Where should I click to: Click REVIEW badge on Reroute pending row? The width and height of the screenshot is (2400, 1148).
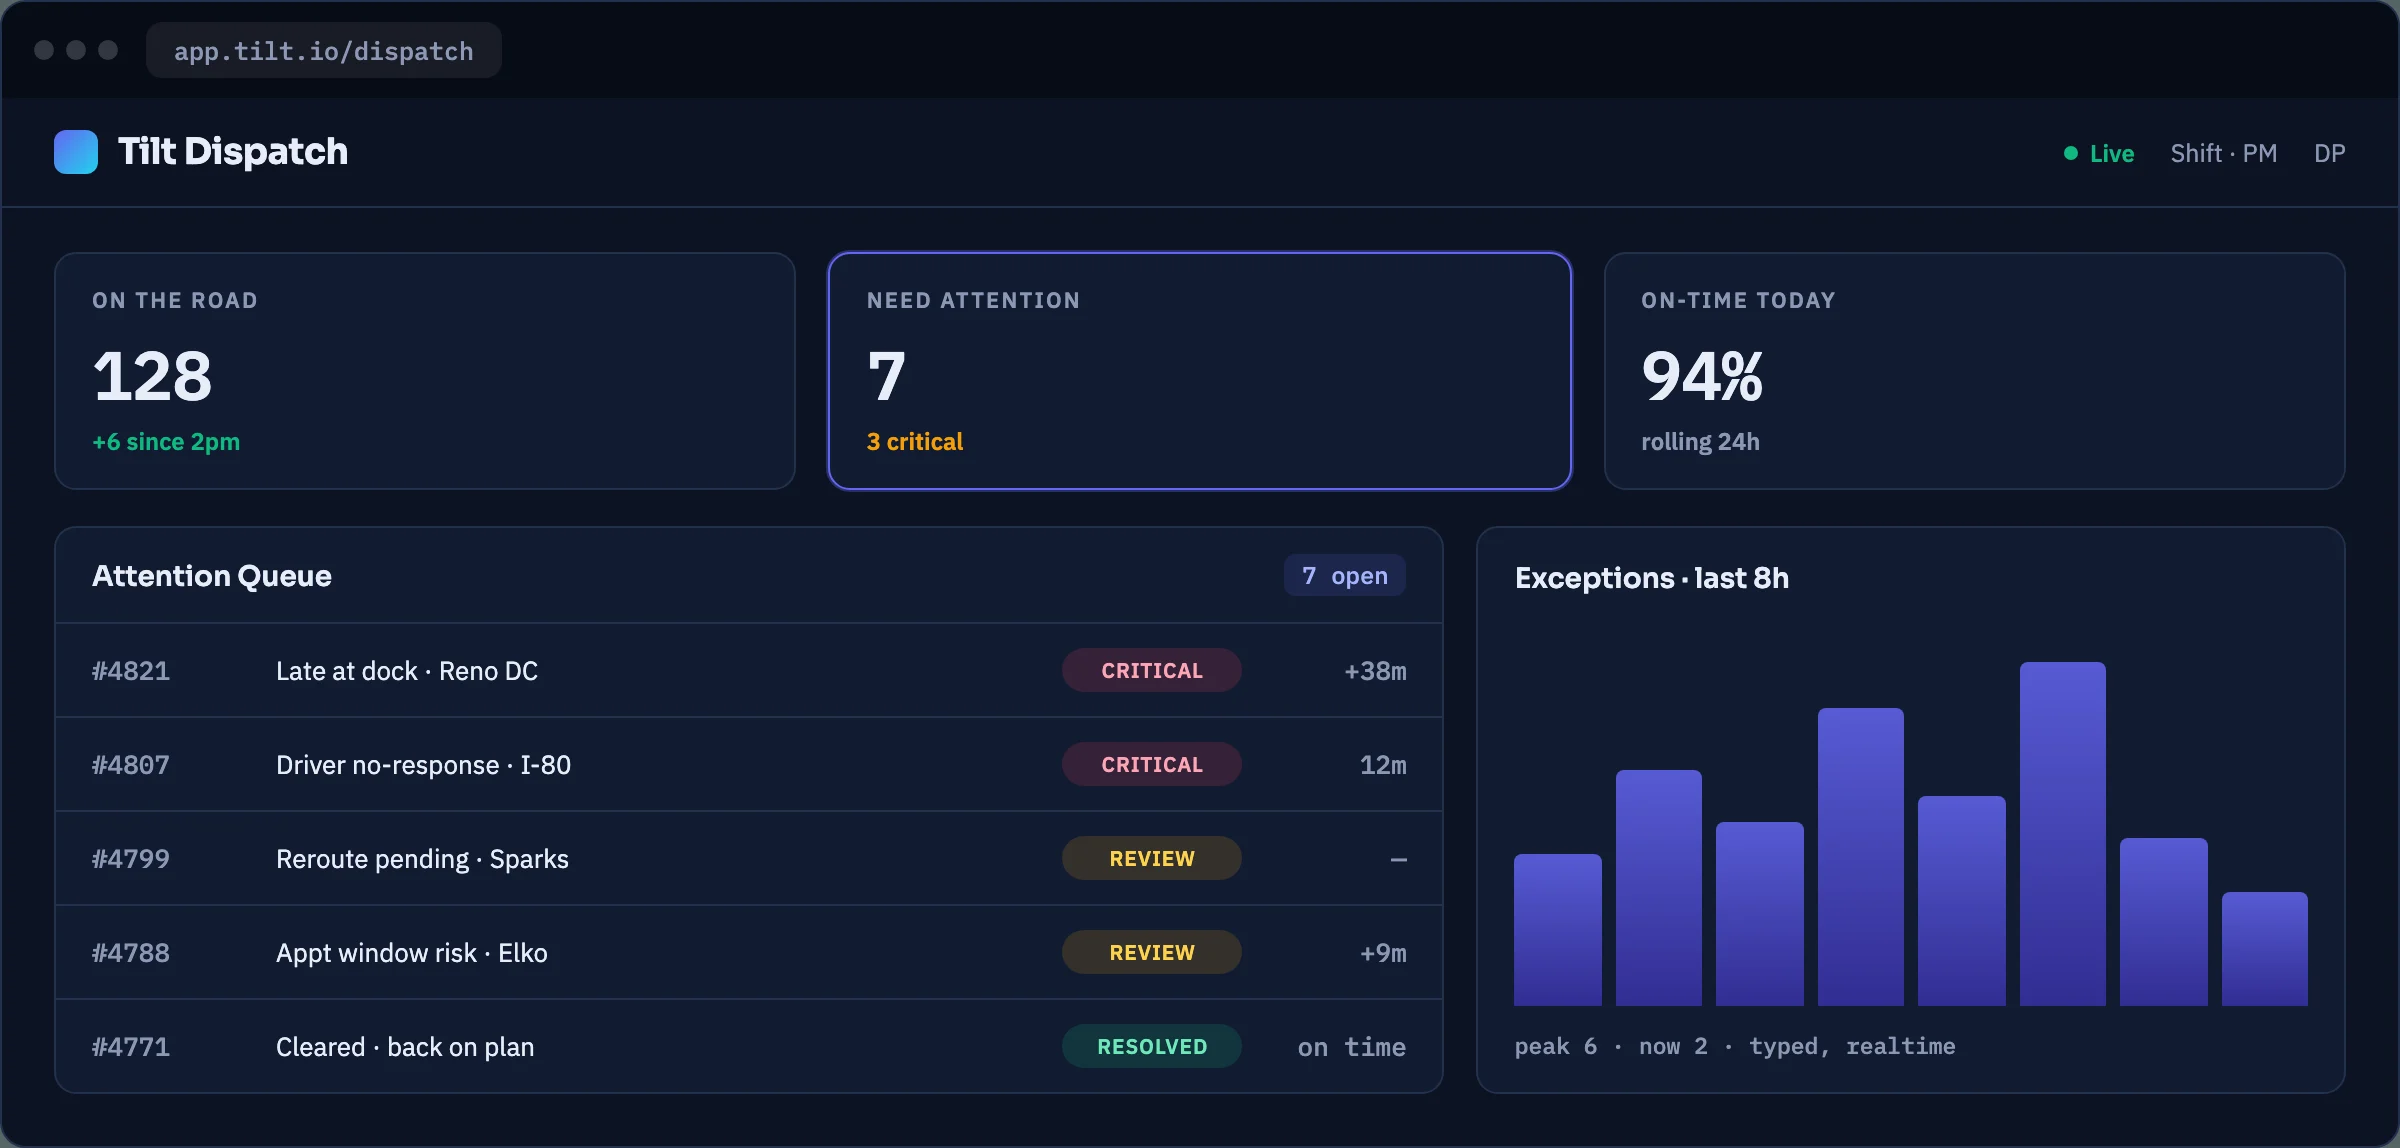tap(1152, 859)
